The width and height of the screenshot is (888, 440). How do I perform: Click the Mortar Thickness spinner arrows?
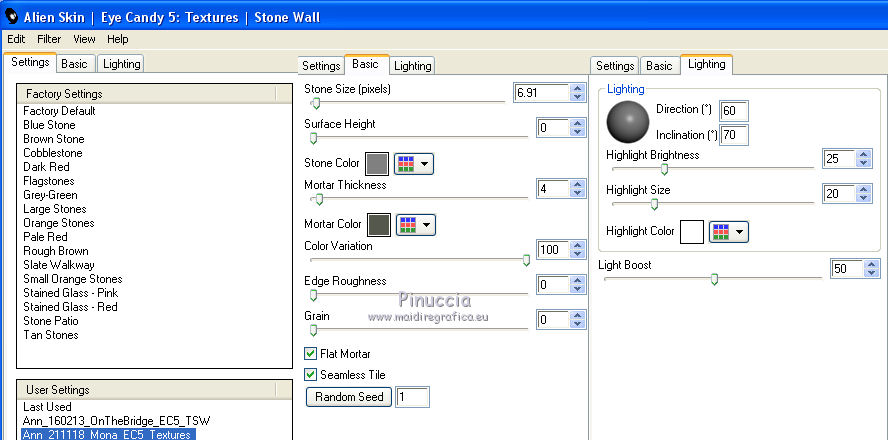coord(577,189)
